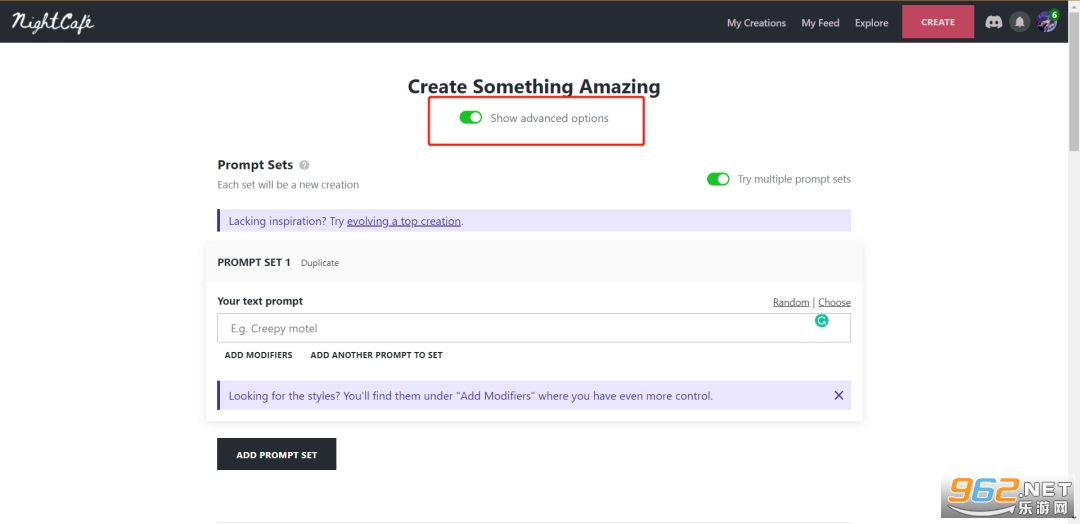Click the PROMPT SET 1 label
This screenshot has height=524, width=1080.
[254, 262]
